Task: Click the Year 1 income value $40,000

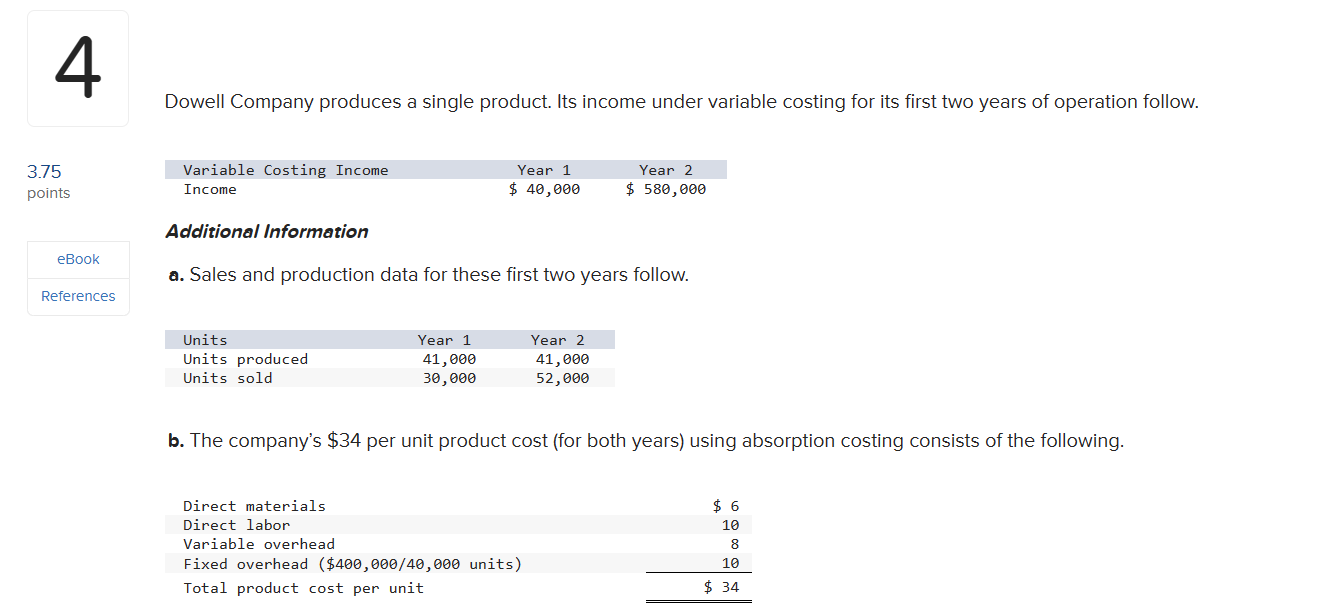Action: (x=544, y=189)
